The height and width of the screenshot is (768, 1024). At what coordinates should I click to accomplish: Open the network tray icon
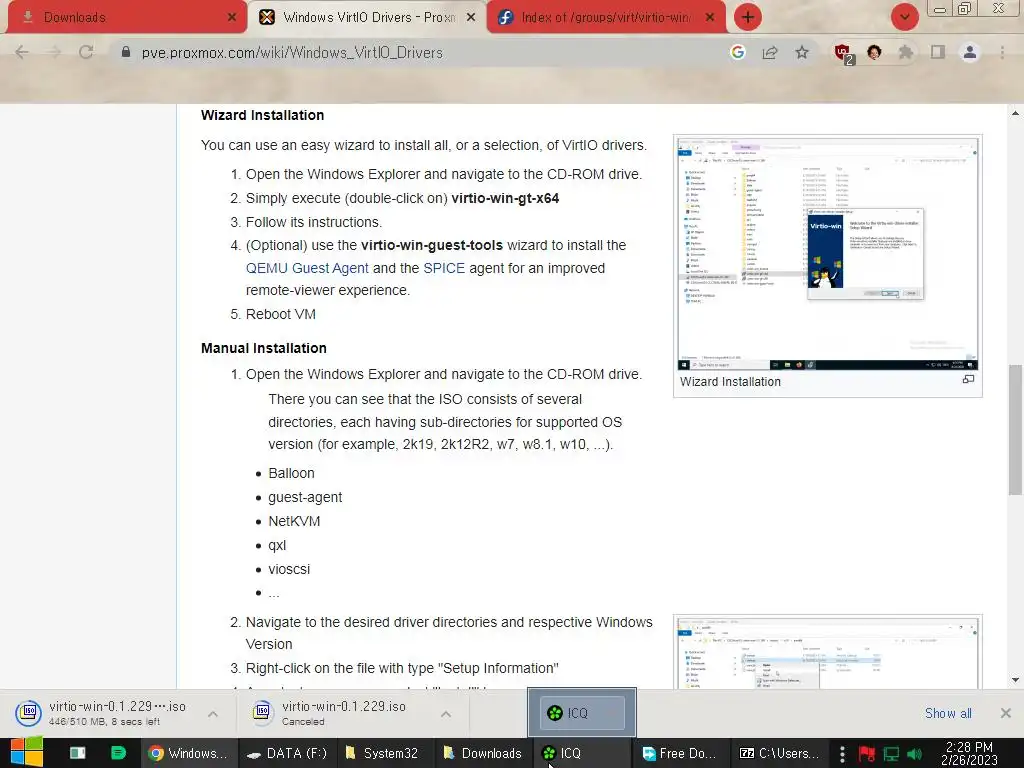pyautogui.click(x=891, y=754)
